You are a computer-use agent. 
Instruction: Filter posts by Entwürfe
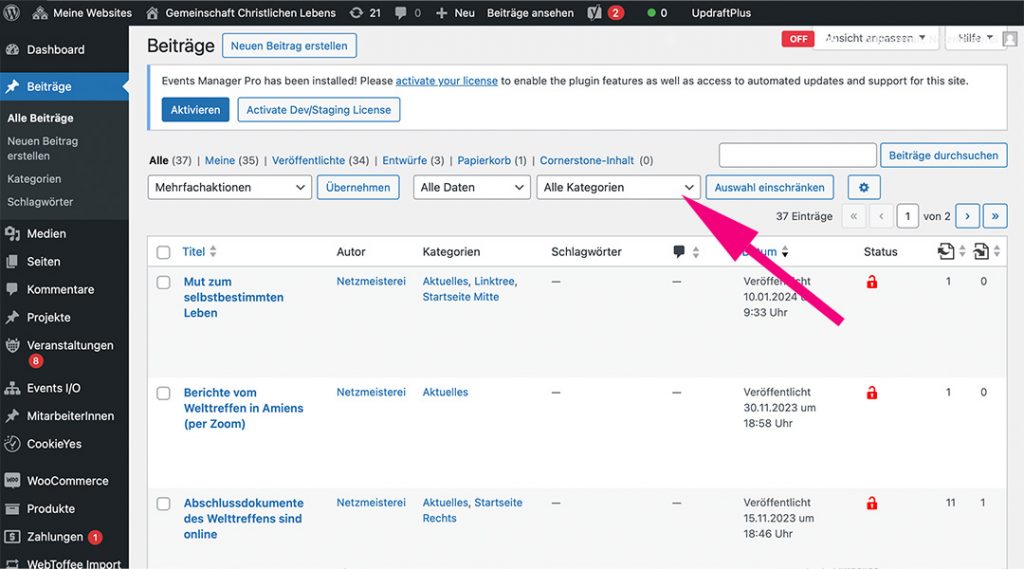pos(404,160)
